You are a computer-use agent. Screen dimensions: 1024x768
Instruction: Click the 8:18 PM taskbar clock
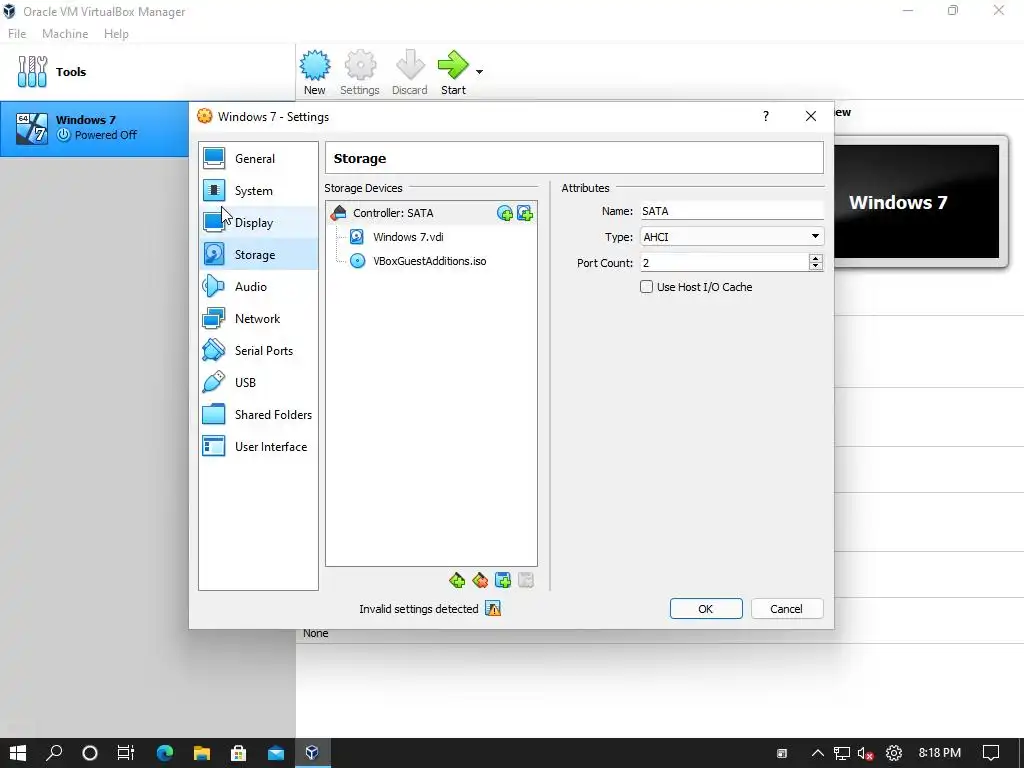coord(939,753)
